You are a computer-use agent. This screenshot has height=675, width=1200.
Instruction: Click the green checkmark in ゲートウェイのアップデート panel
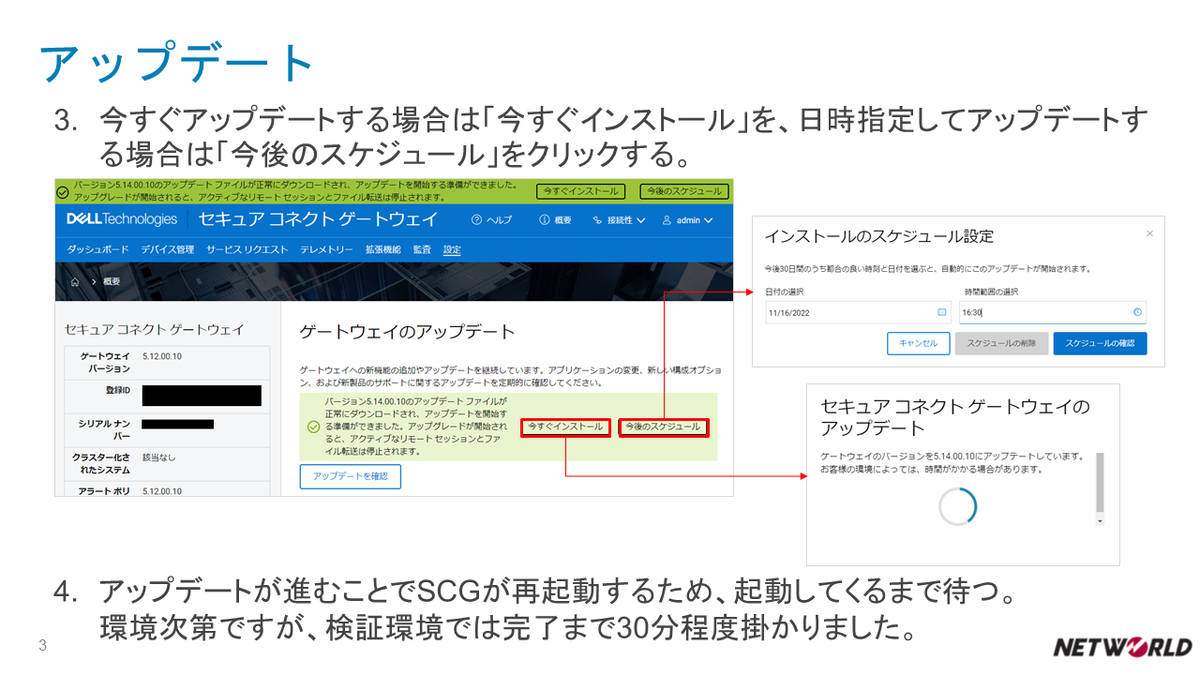pyautogui.click(x=313, y=427)
